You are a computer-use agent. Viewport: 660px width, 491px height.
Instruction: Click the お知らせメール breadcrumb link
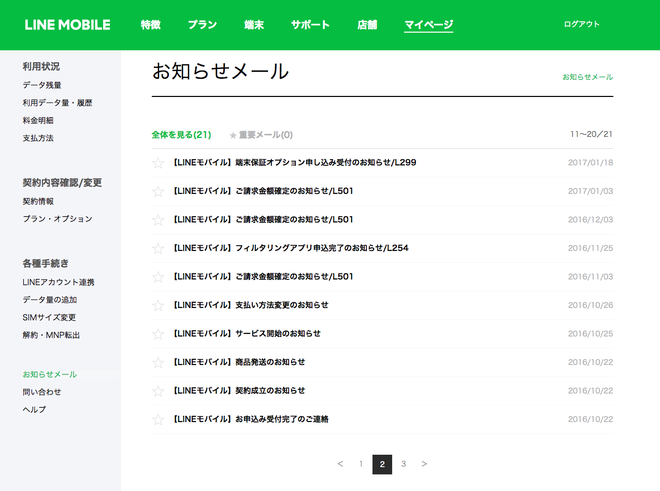pos(588,77)
